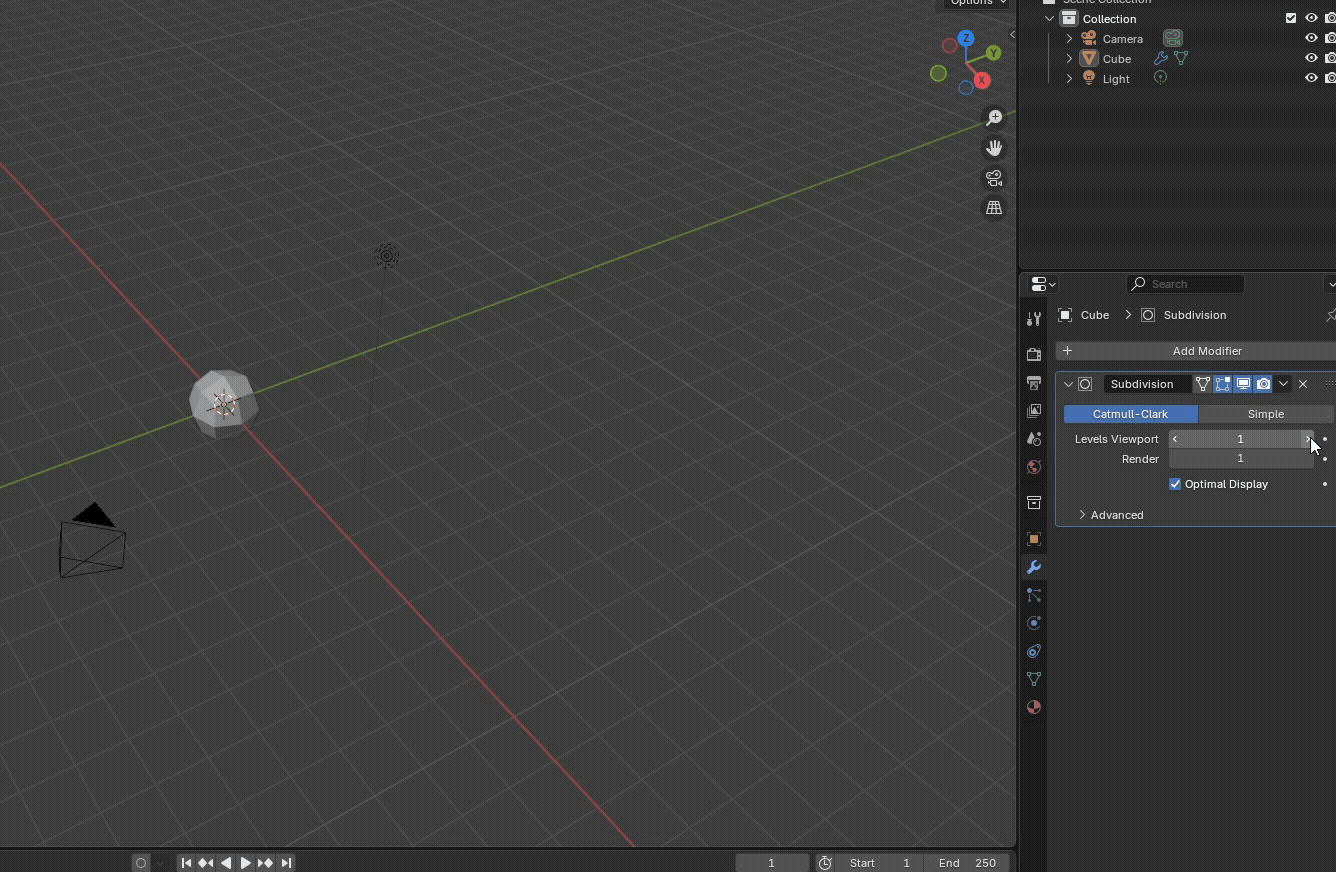Open the Subdivision modifier extra options dropdown
The width and height of the screenshot is (1336, 872).
tap(1283, 384)
